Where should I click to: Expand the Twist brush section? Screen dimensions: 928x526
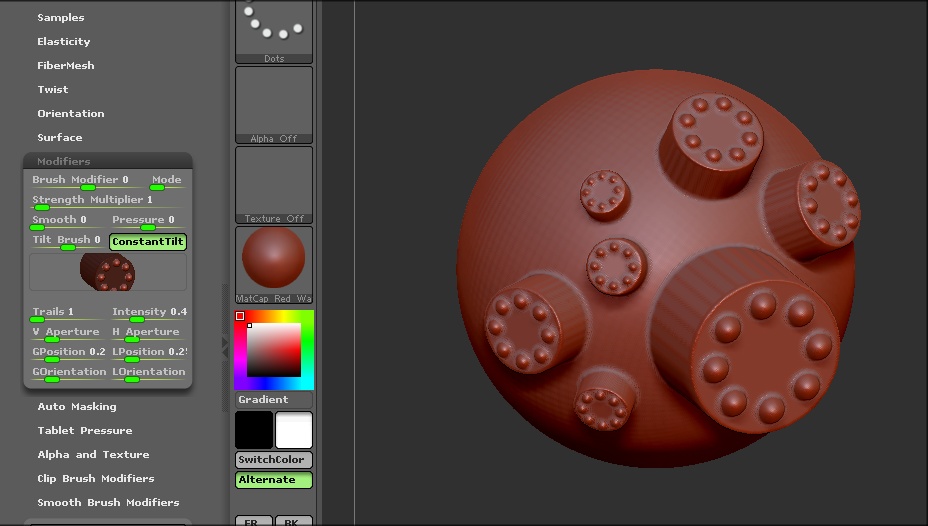click(53, 89)
